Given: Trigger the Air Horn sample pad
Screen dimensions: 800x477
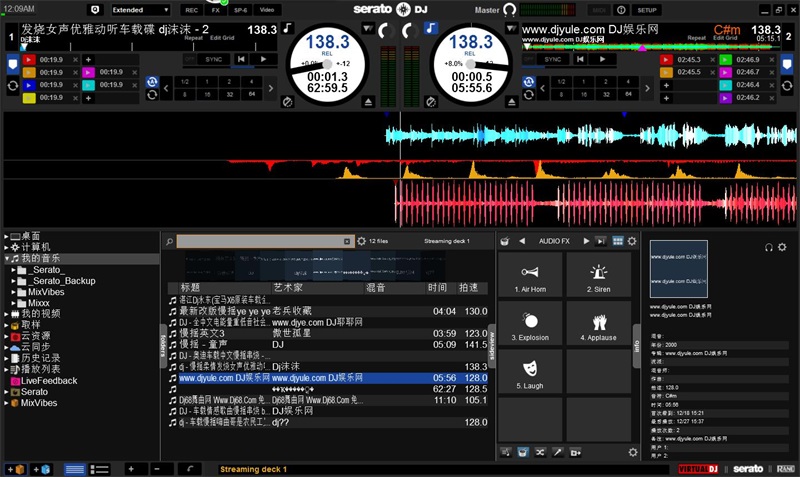Looking at the screenshot, I should pos(530,277).
